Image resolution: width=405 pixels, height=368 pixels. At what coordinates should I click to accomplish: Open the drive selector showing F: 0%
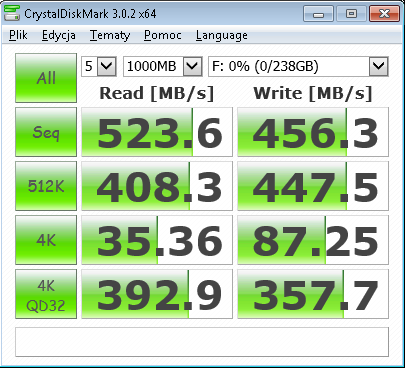[x=298, y=66]
